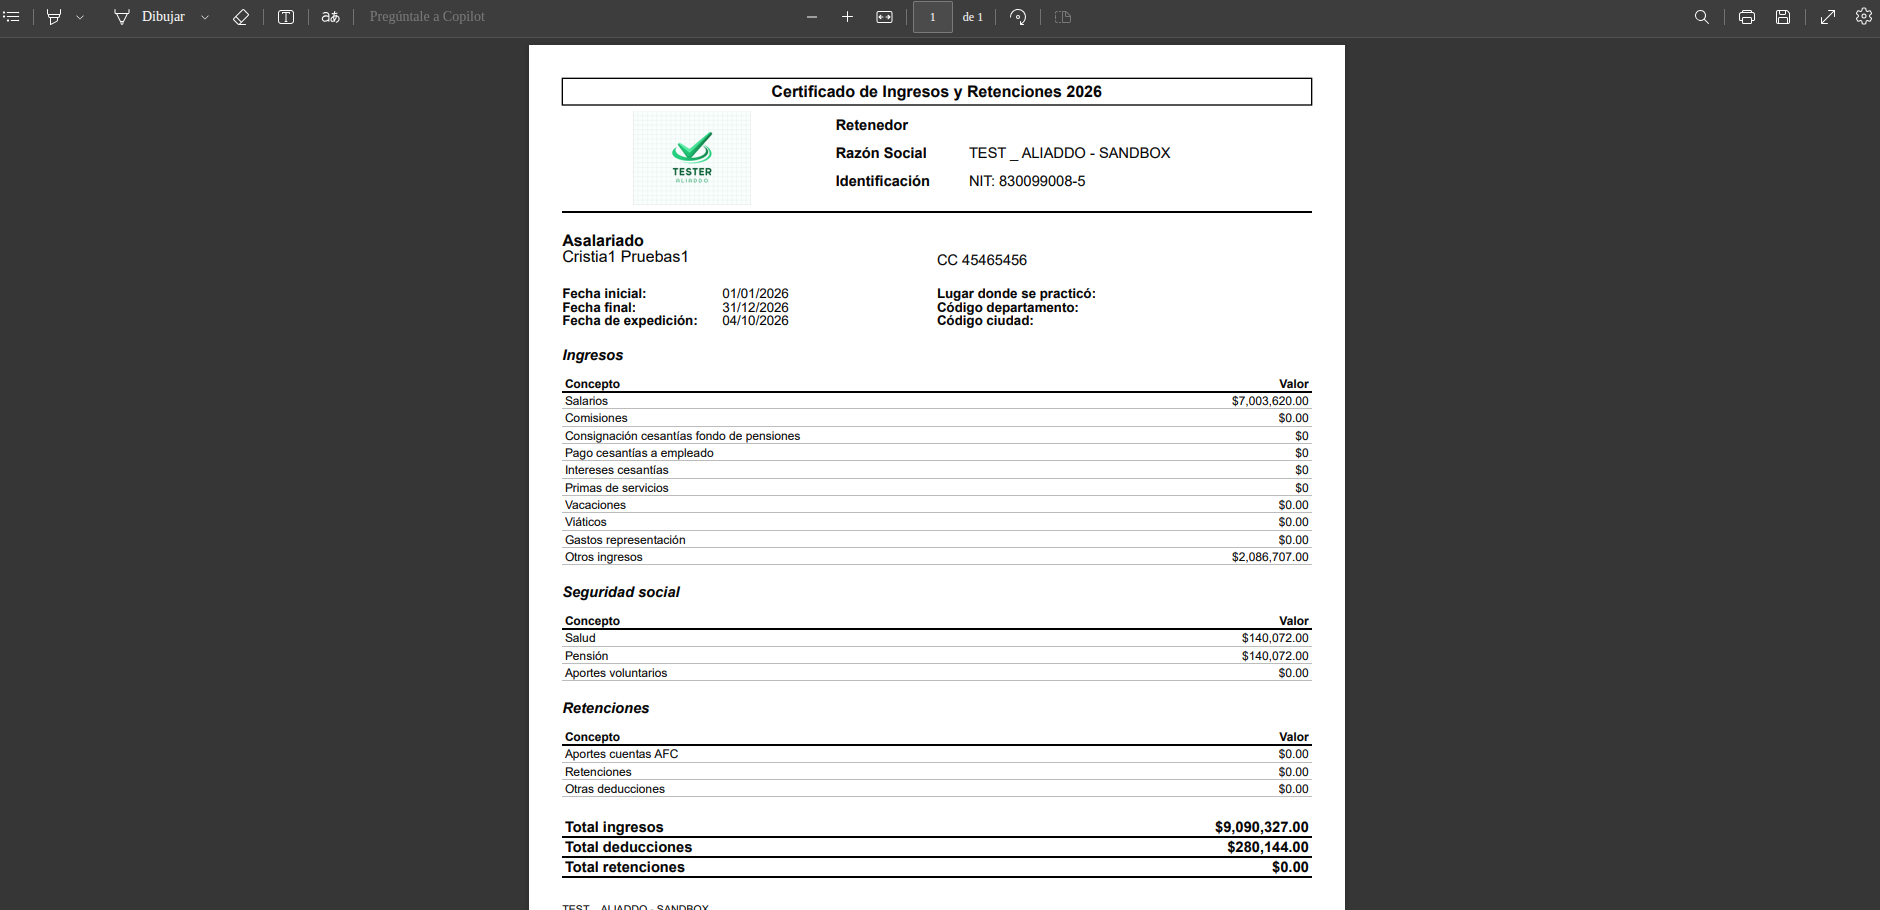
Task: Open the translate tool
Action: pyautogui.click(x=330, y=17)
